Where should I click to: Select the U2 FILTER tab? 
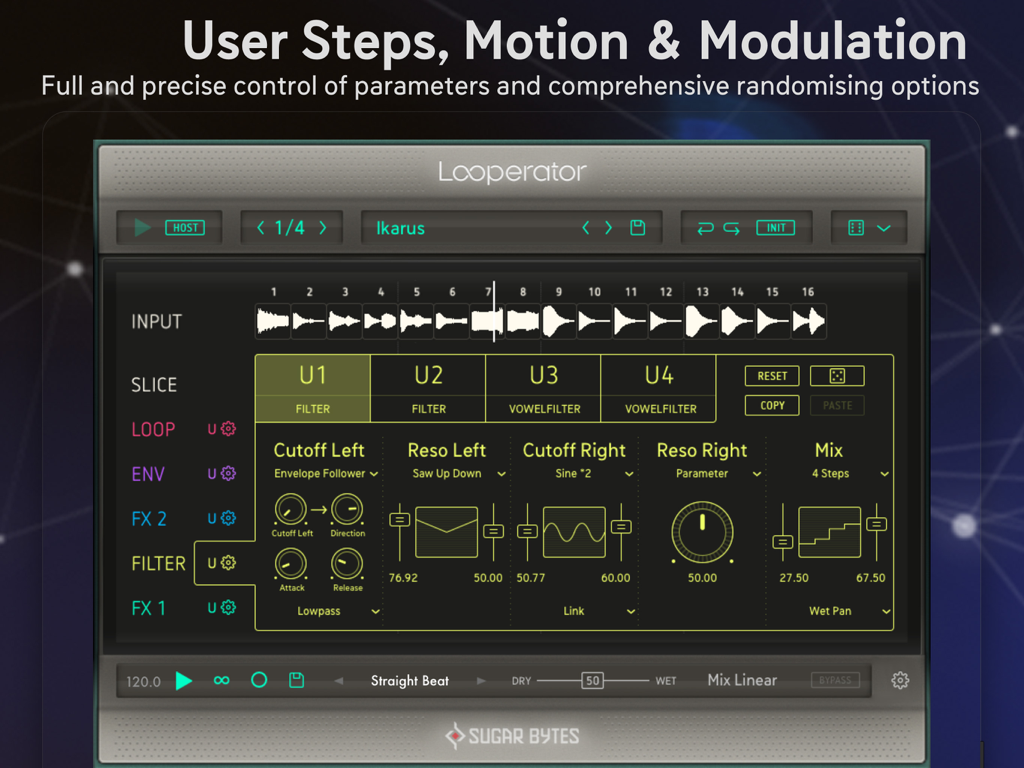(x=428, y=389)
